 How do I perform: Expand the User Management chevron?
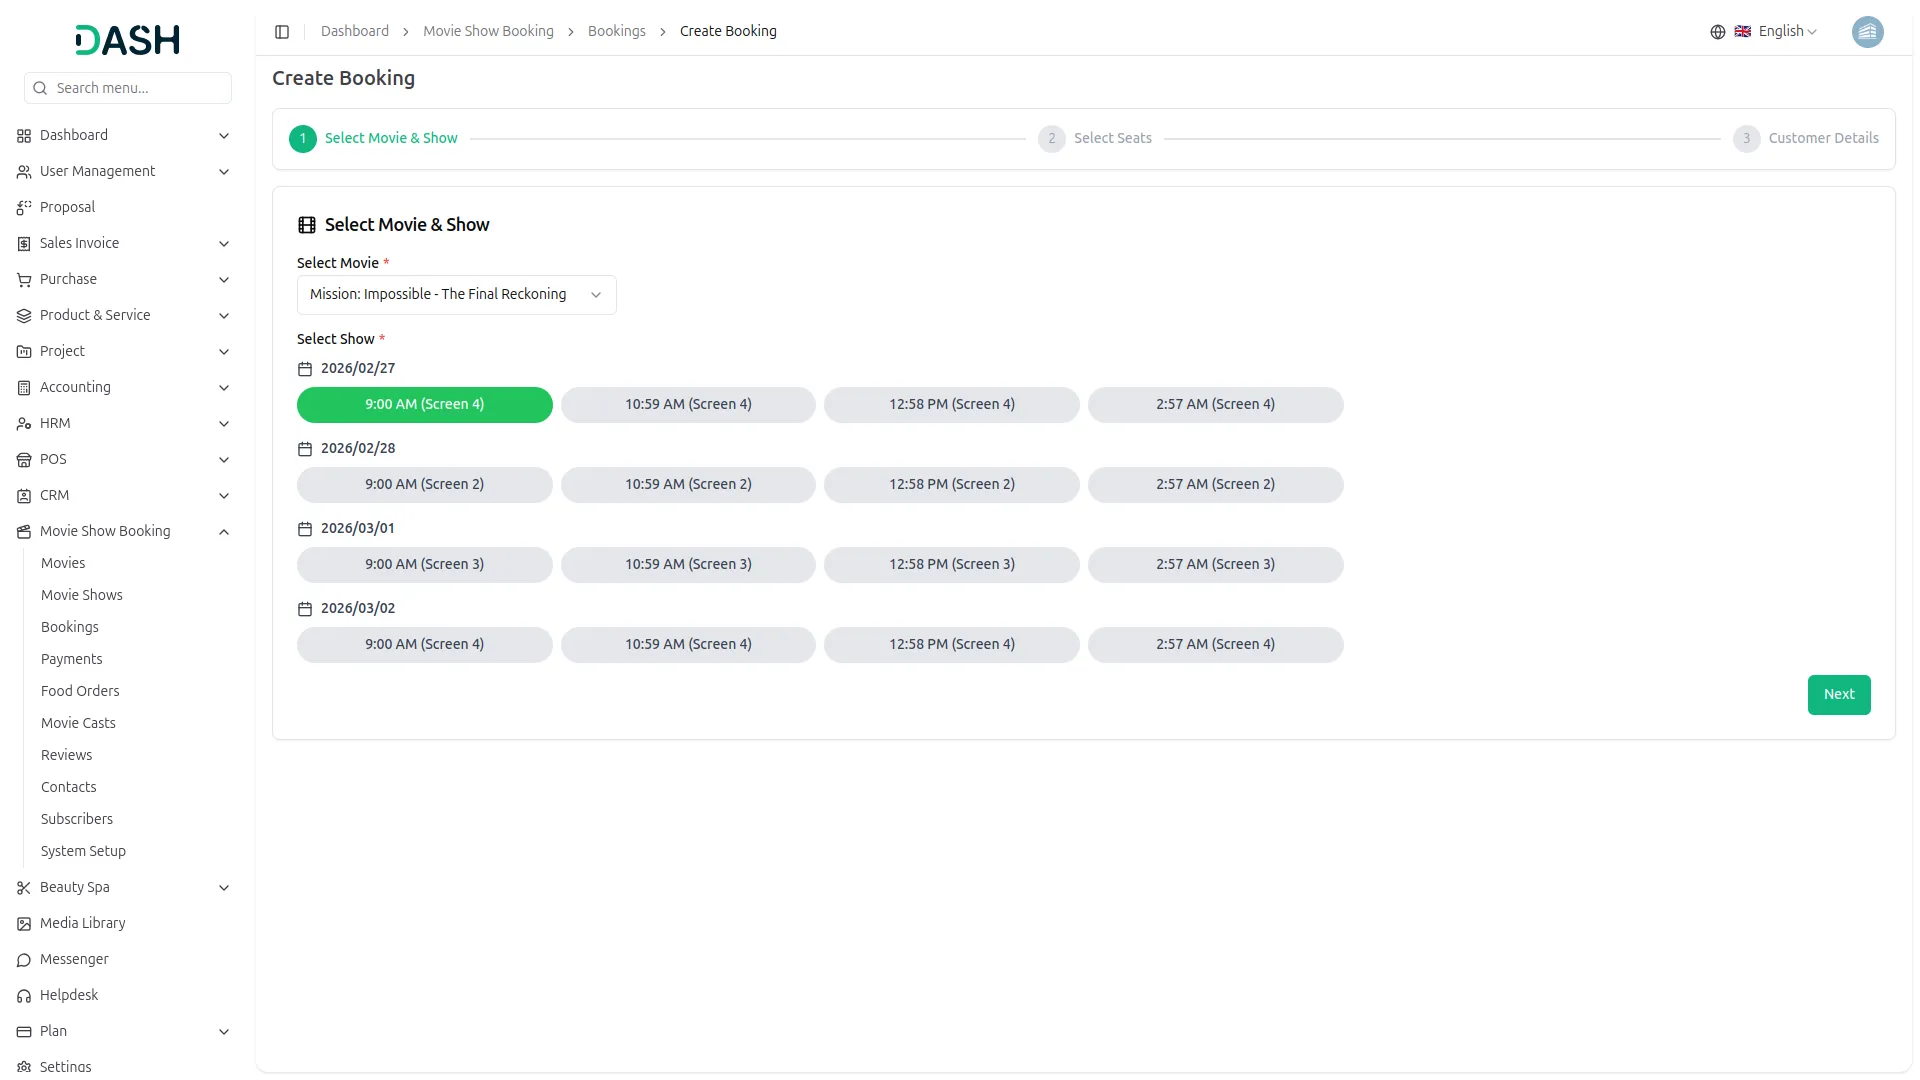tap(224, 172)
